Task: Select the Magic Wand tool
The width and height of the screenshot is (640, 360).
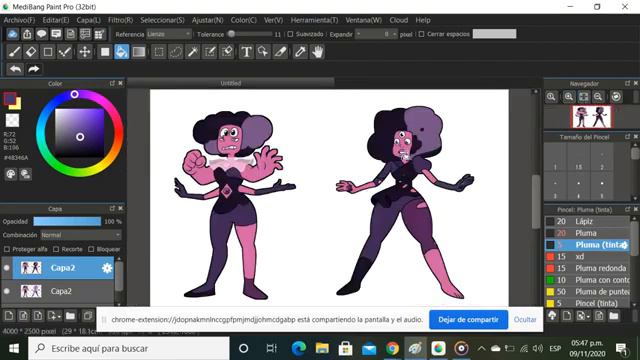Action: click(193, 52)
